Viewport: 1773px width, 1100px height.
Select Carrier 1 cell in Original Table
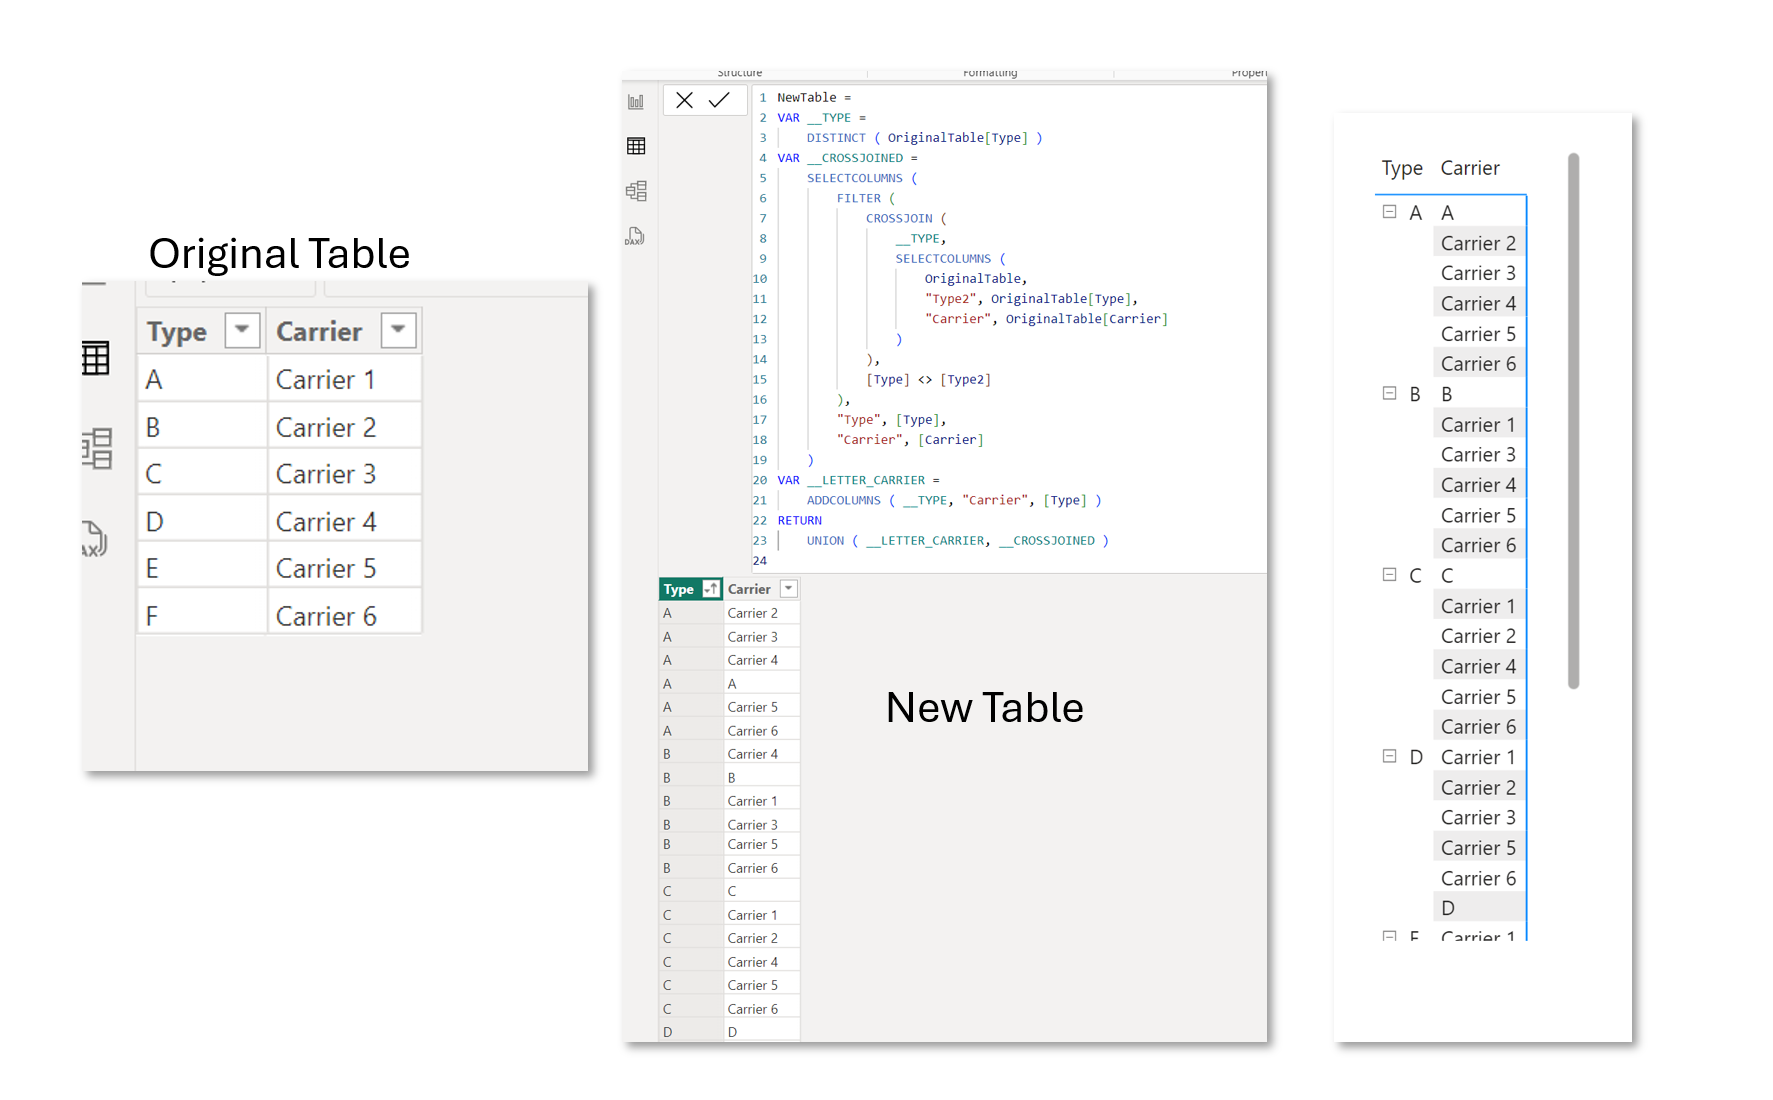pos(344,380)
